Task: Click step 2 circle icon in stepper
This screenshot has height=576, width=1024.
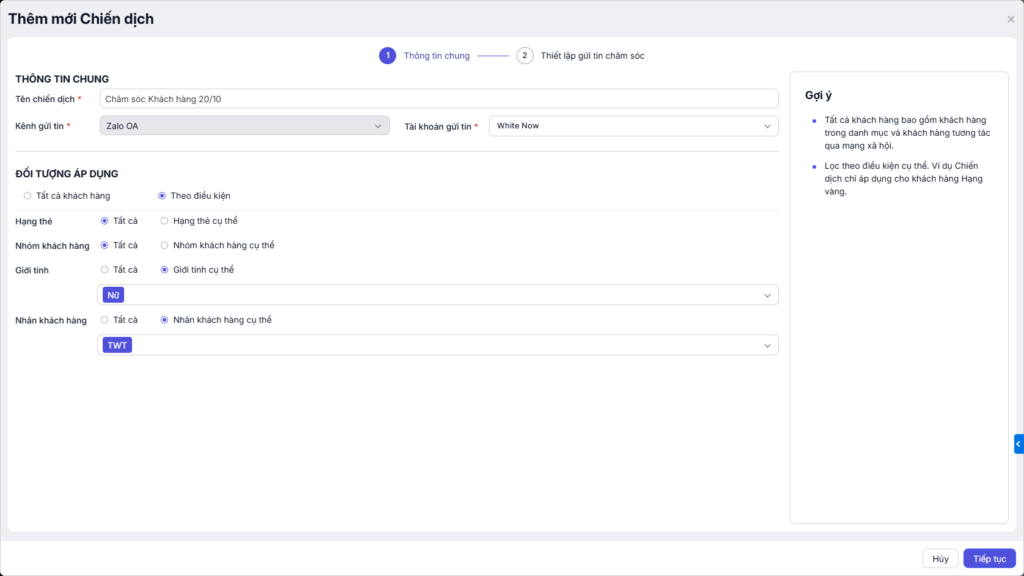Action: 525,56
